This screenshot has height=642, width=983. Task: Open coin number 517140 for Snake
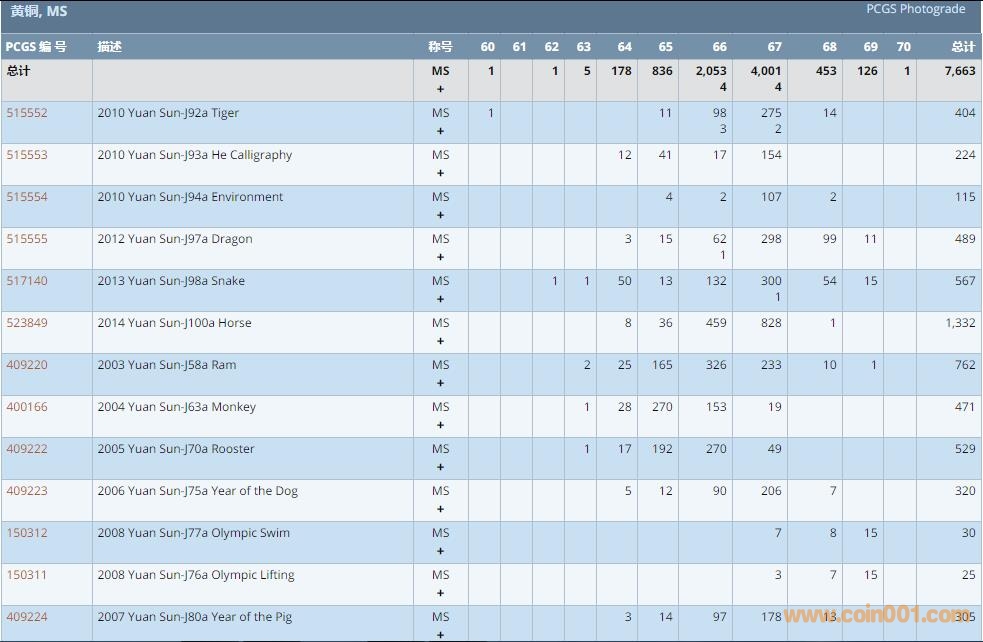[27, 281]
